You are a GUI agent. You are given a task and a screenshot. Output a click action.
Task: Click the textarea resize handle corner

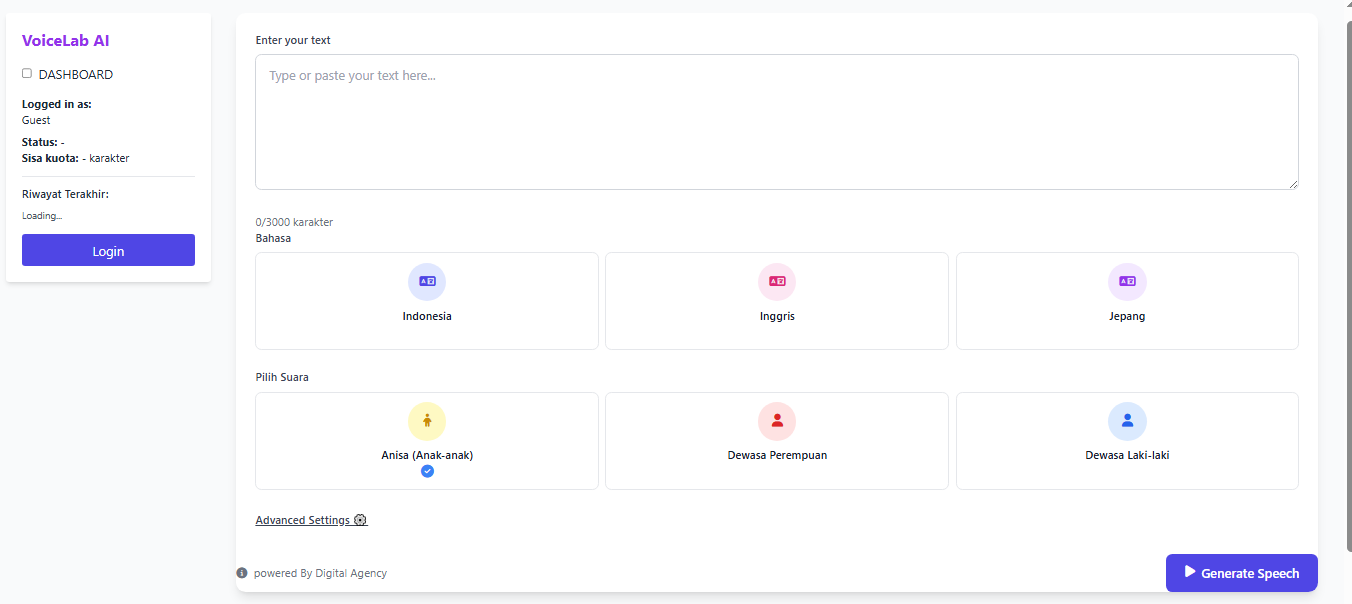click(1293, 184)
